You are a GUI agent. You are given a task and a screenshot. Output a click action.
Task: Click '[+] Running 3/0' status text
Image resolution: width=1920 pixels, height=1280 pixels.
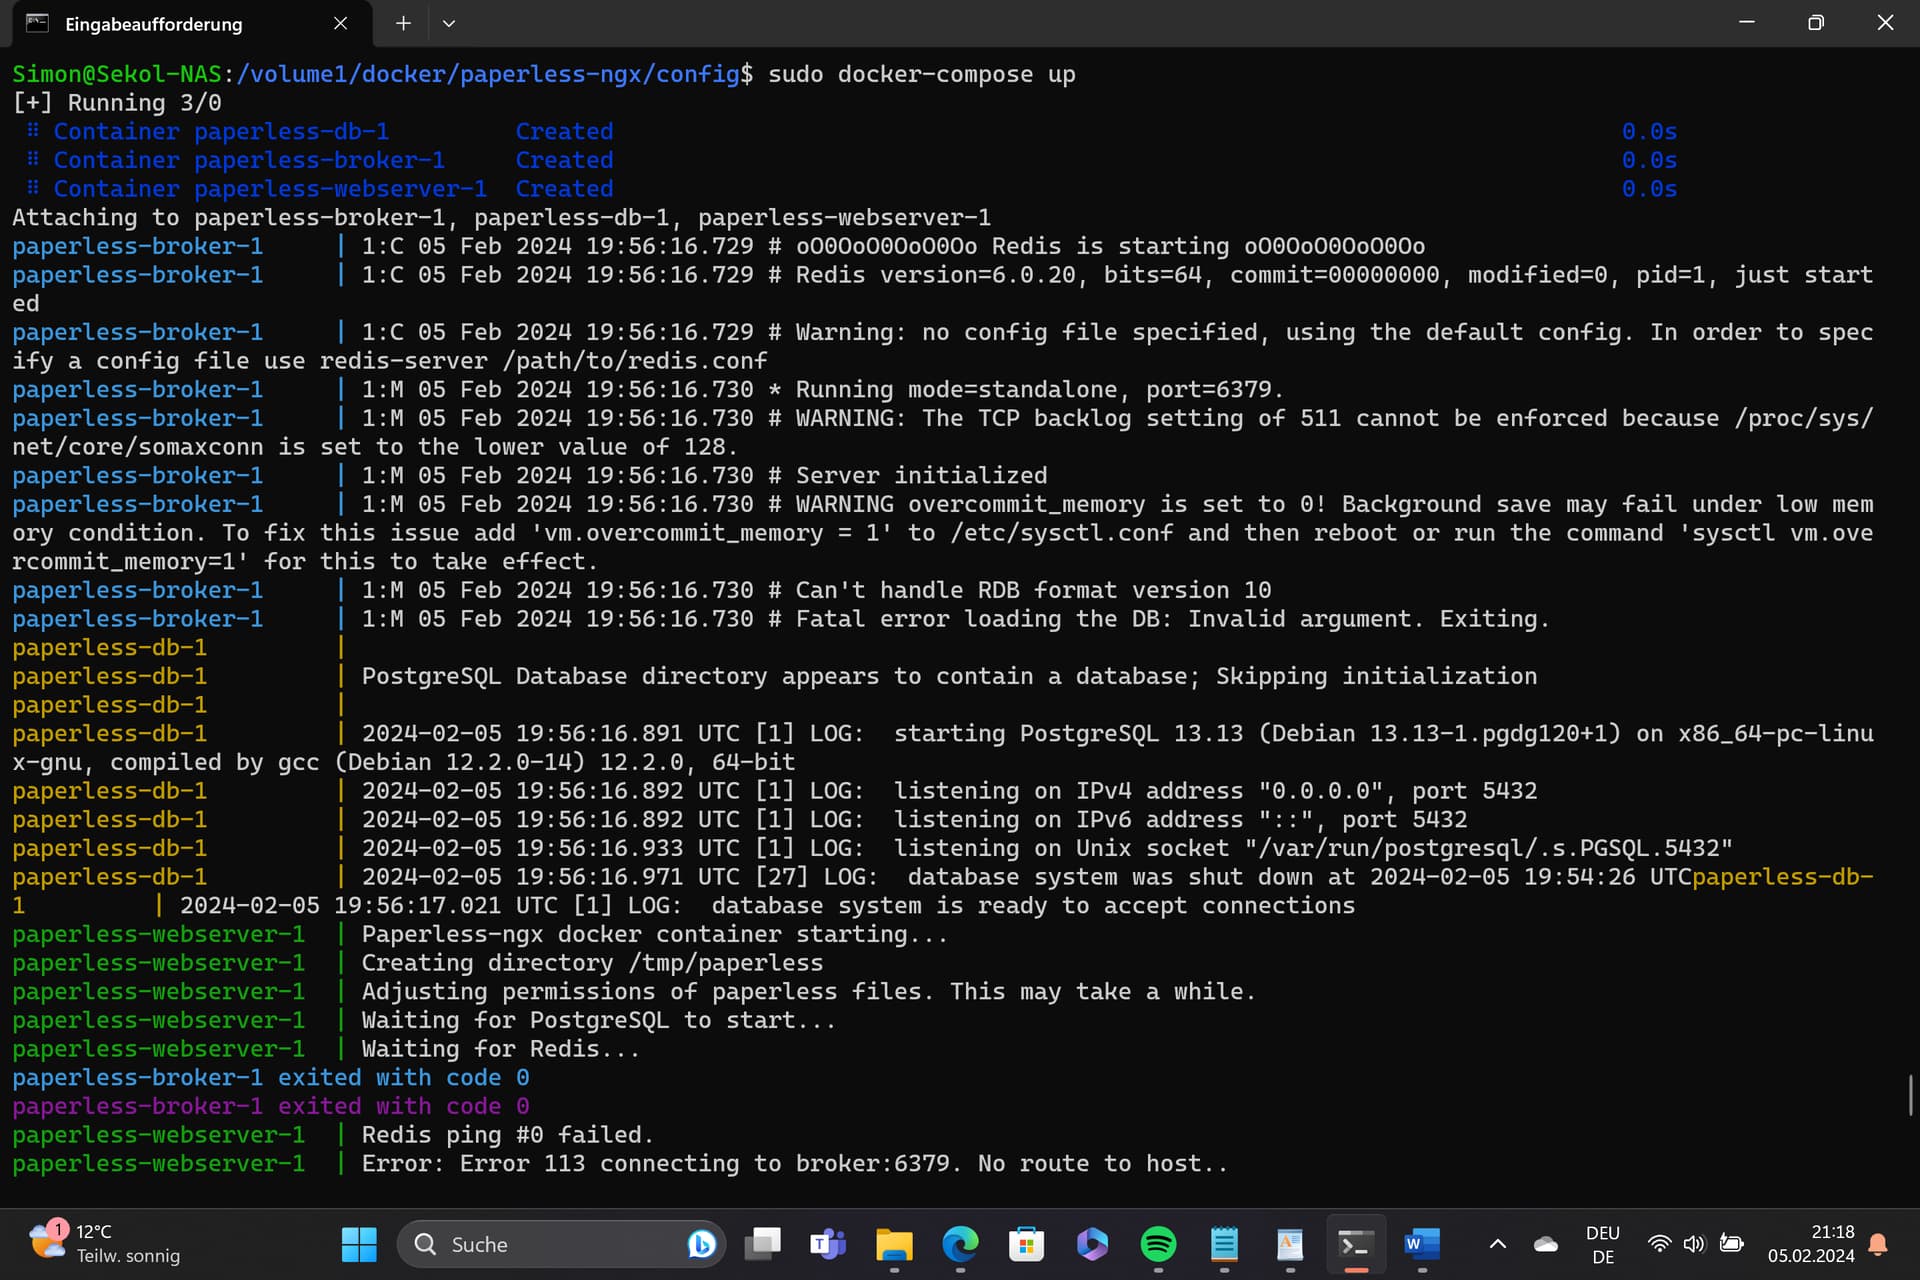[117, 103]
